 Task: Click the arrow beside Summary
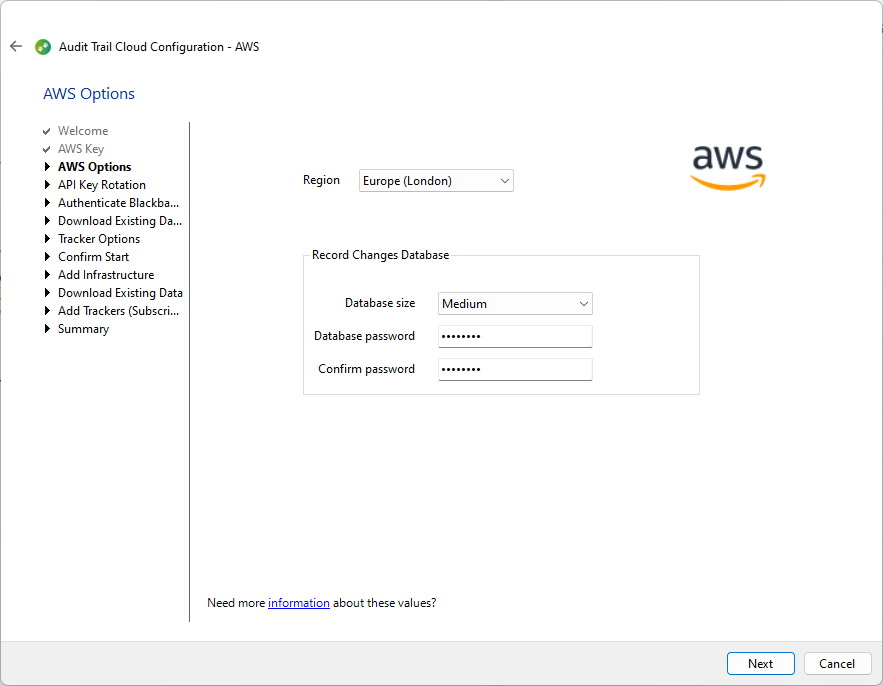pyautogui.click(x=47, y=328)
